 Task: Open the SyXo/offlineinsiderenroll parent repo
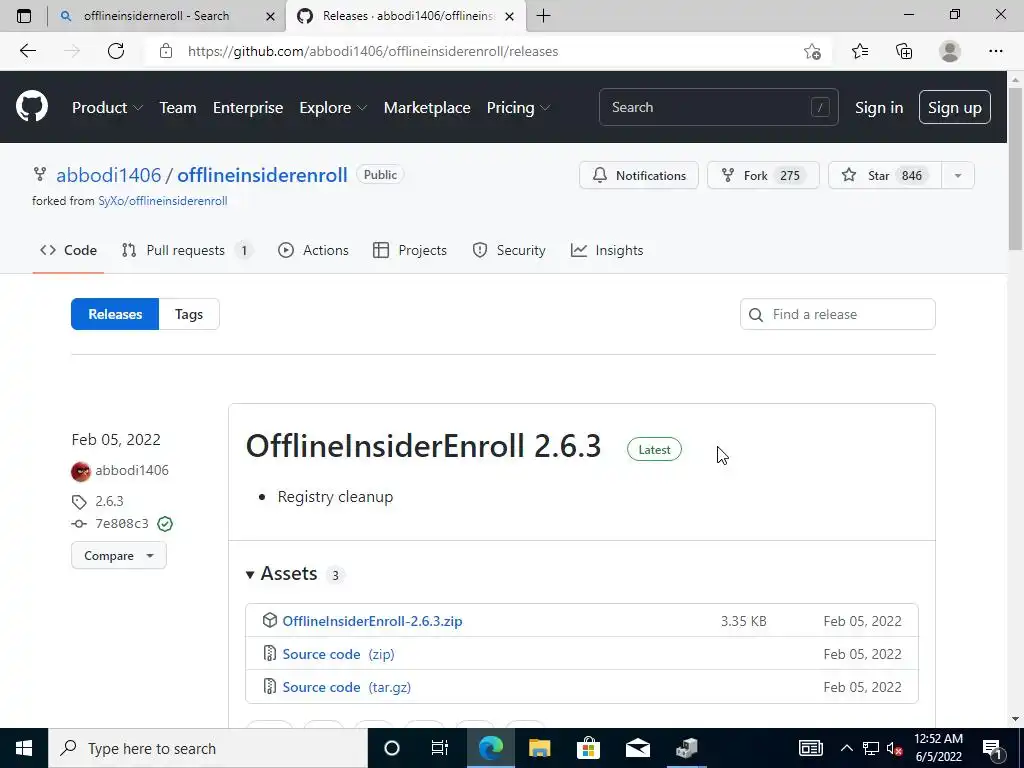[x=163, y=201]
